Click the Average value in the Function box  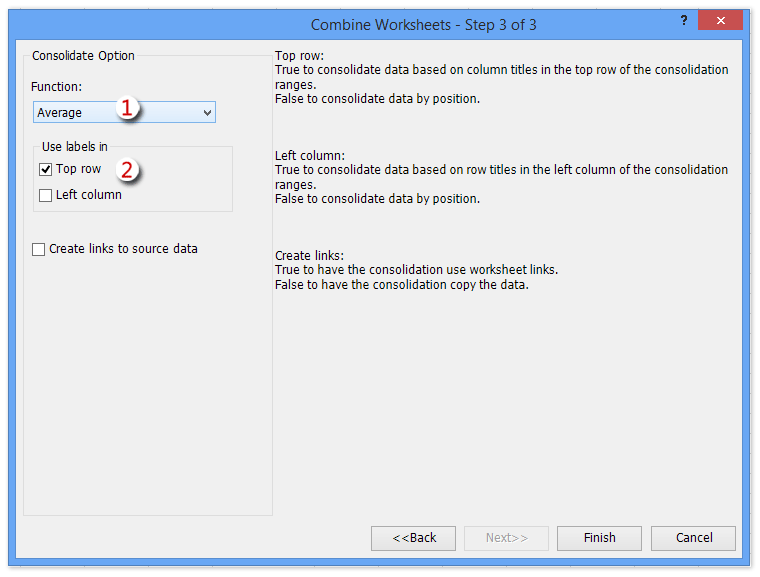(x=60, y=113)
